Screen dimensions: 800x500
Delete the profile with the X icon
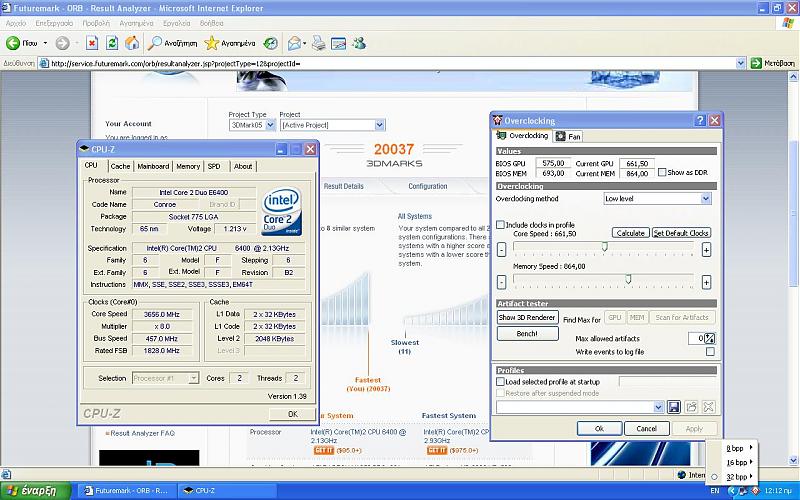click(708, 407)
